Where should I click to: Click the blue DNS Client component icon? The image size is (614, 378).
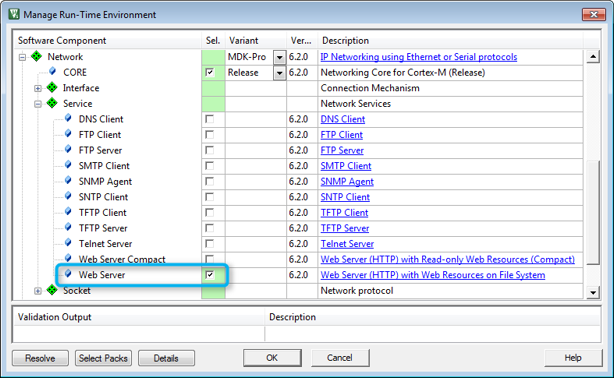point(68,118)
